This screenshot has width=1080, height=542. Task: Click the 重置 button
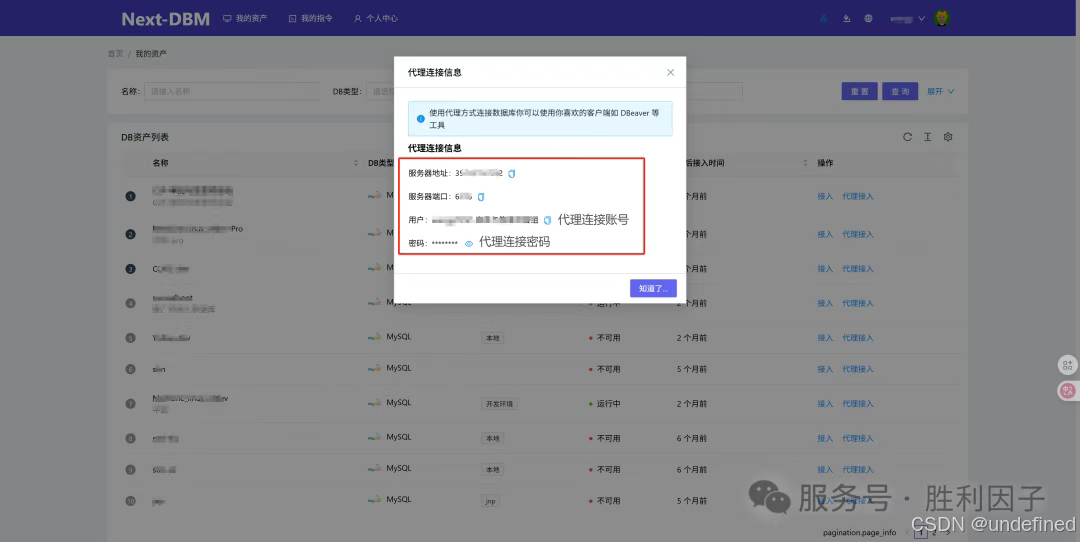pos(860,92)
